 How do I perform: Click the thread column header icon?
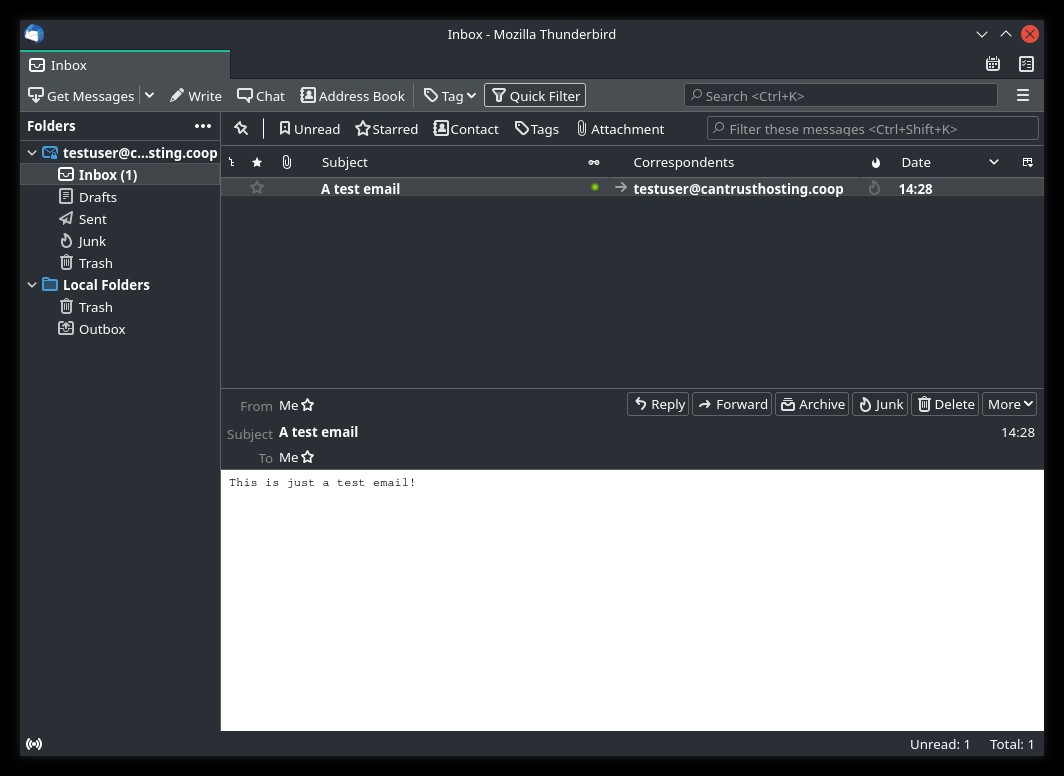pyautogui.click(x=232, y=162)
